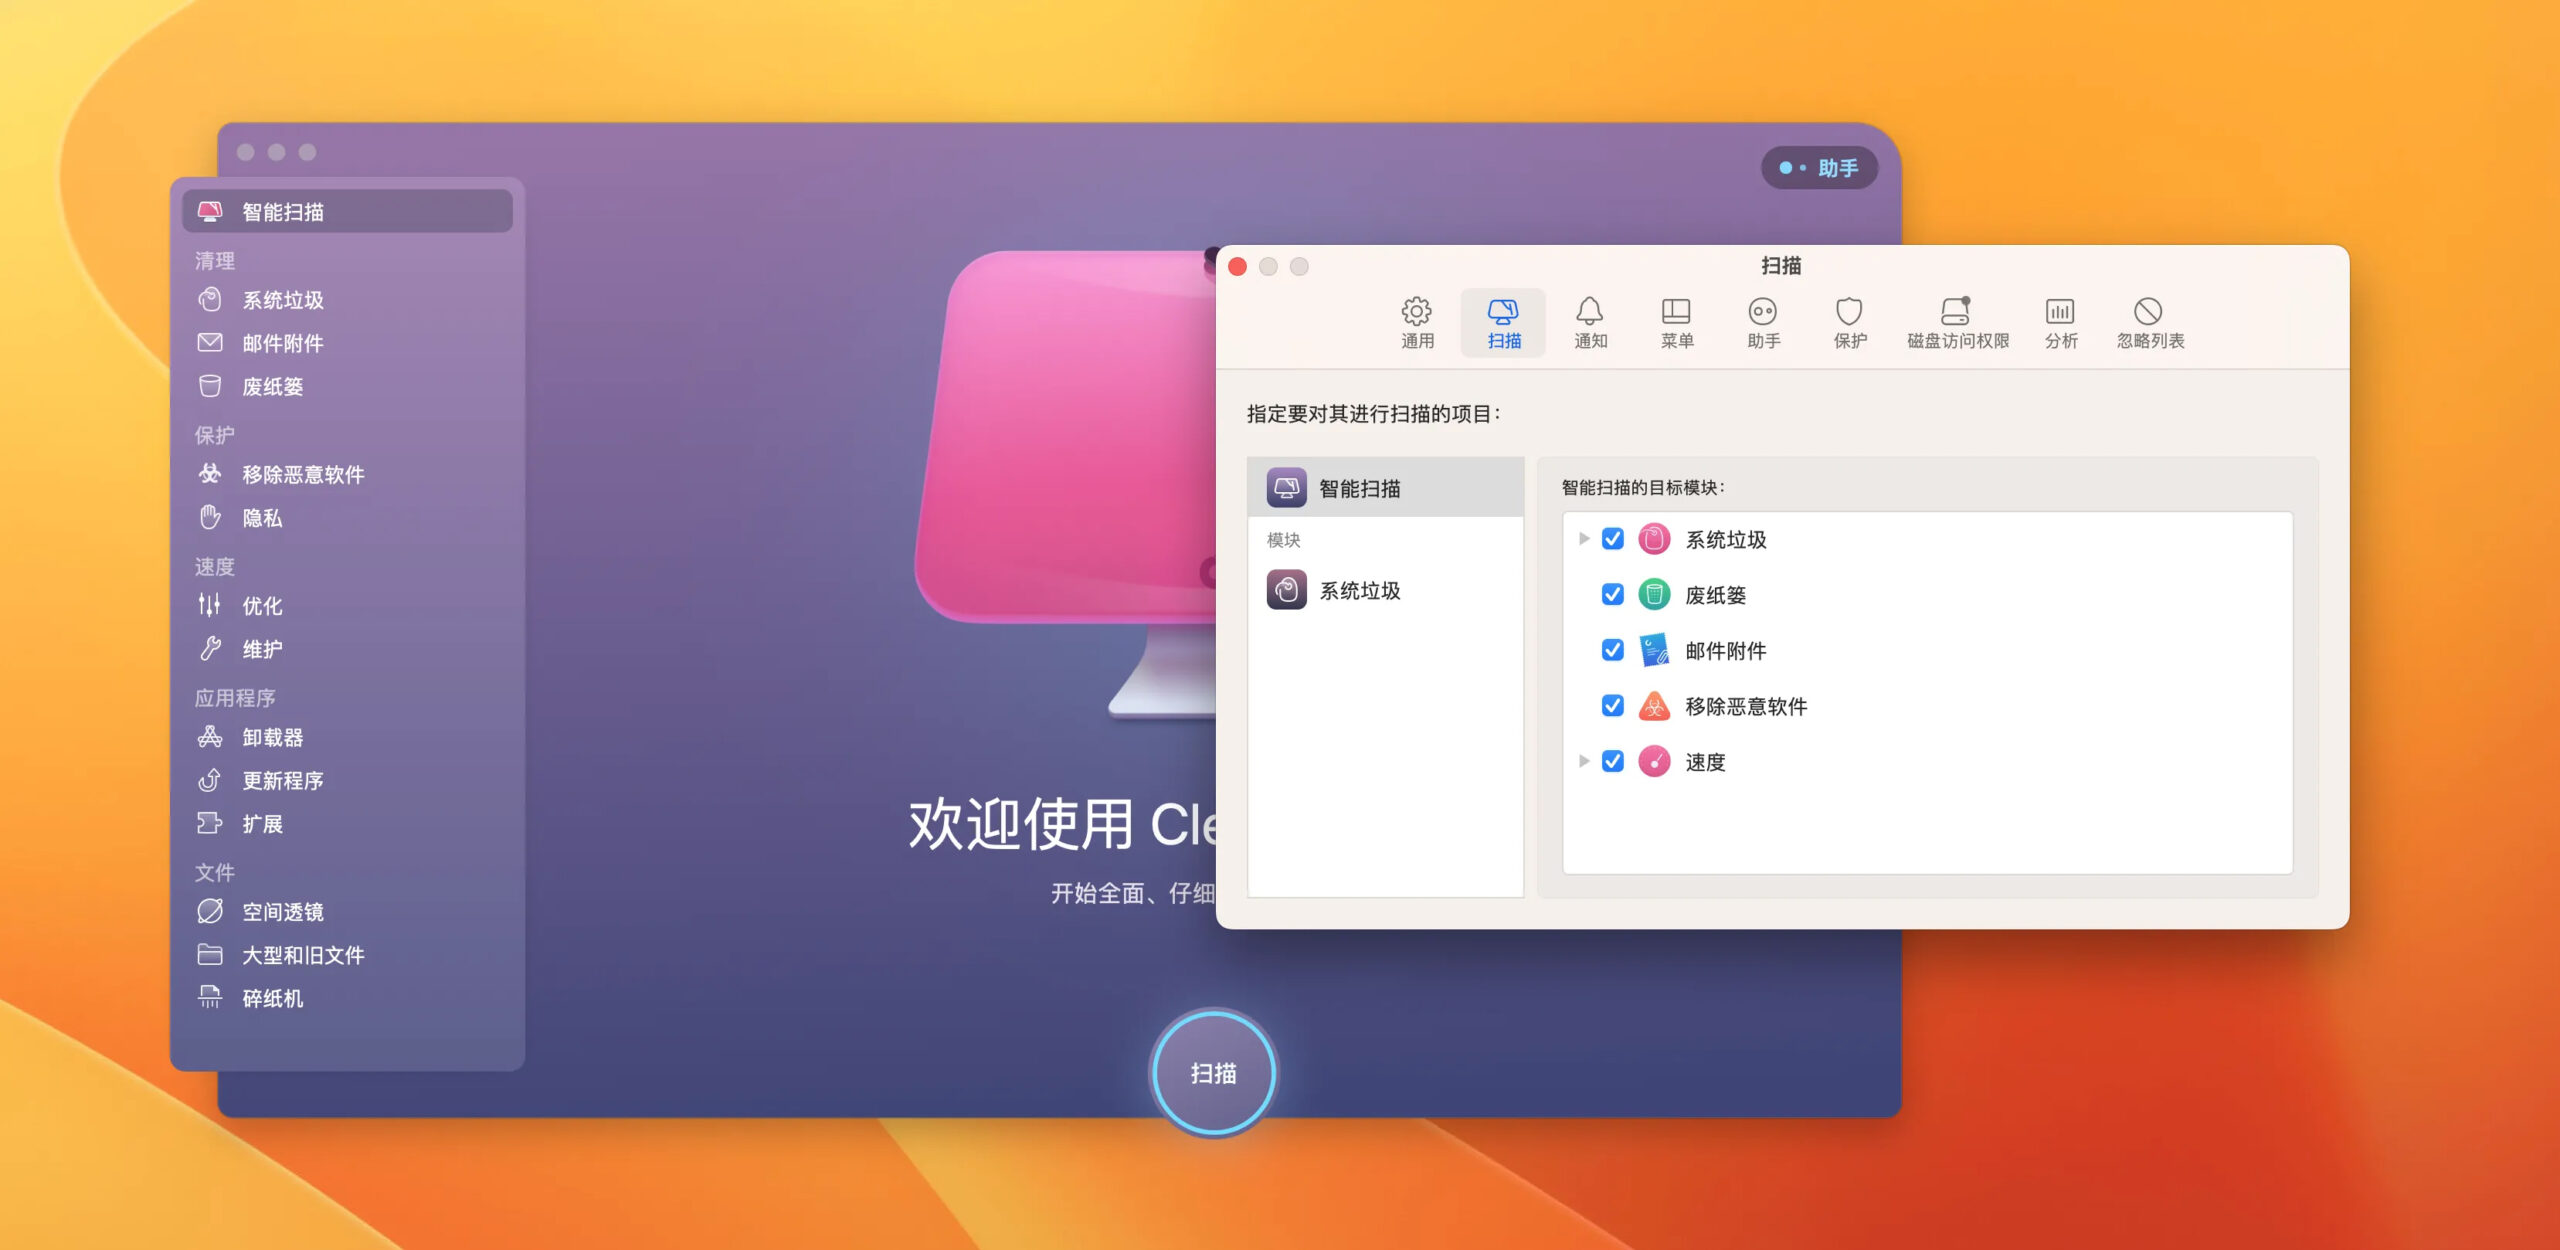The width and height of the screenshot is (2560, 1250).
Task: Expand the 速度 module tree item
Action: click(1584, 761)
